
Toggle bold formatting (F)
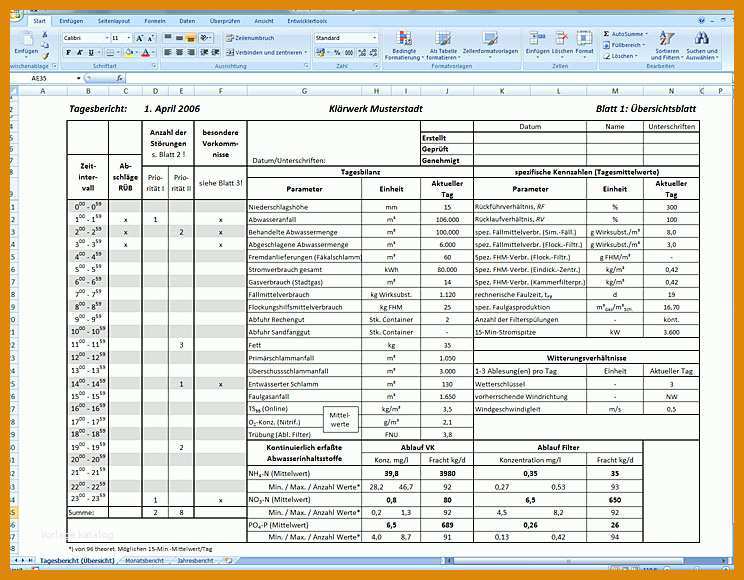pos(68,52)
